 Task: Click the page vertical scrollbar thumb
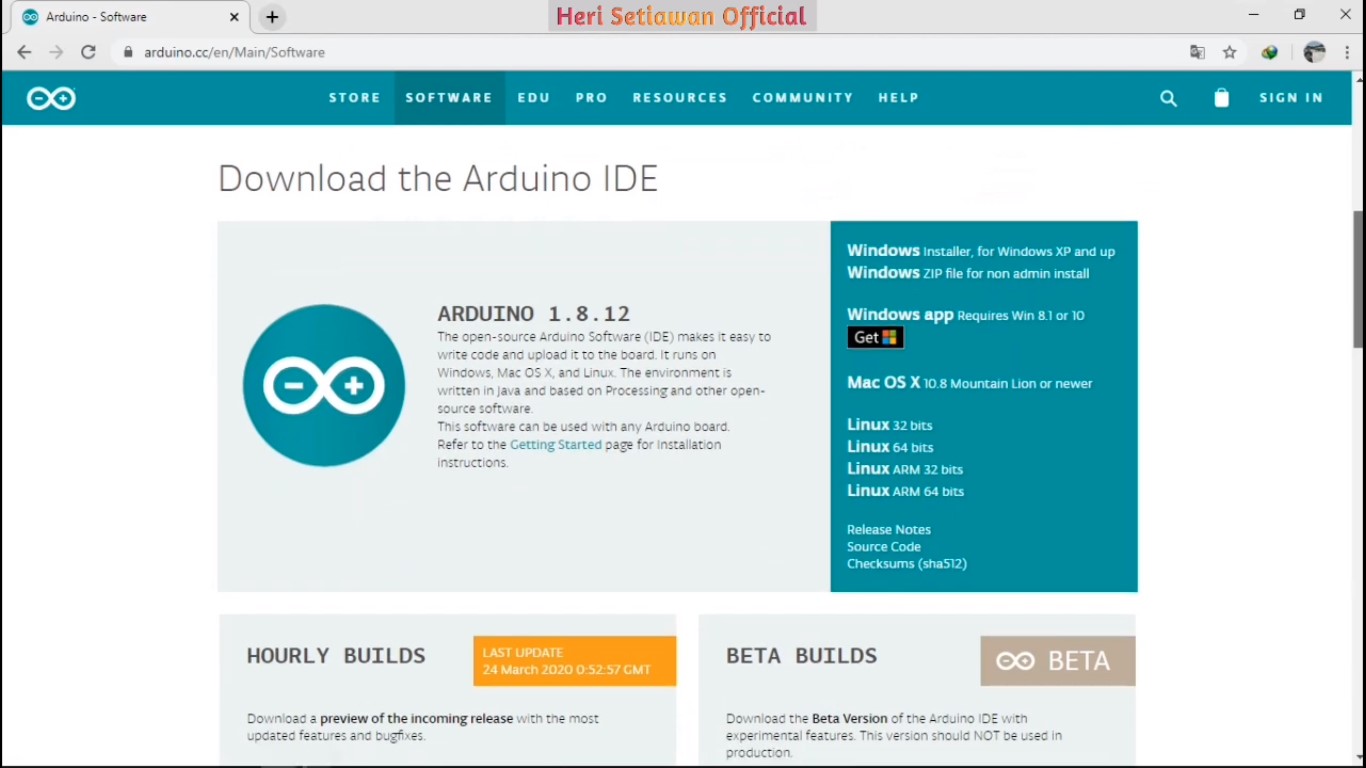(x=1358, y=279)
